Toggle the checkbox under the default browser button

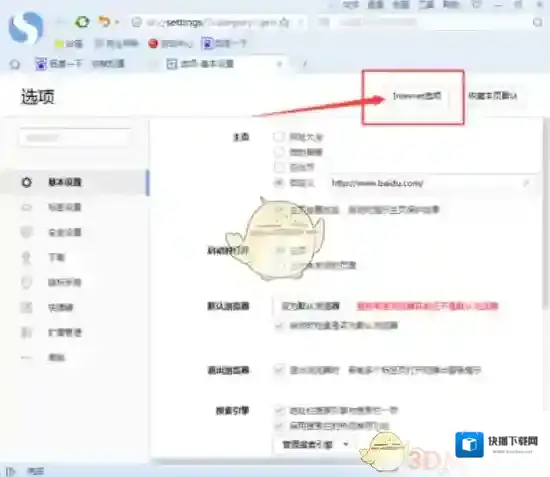click(279, 326)
